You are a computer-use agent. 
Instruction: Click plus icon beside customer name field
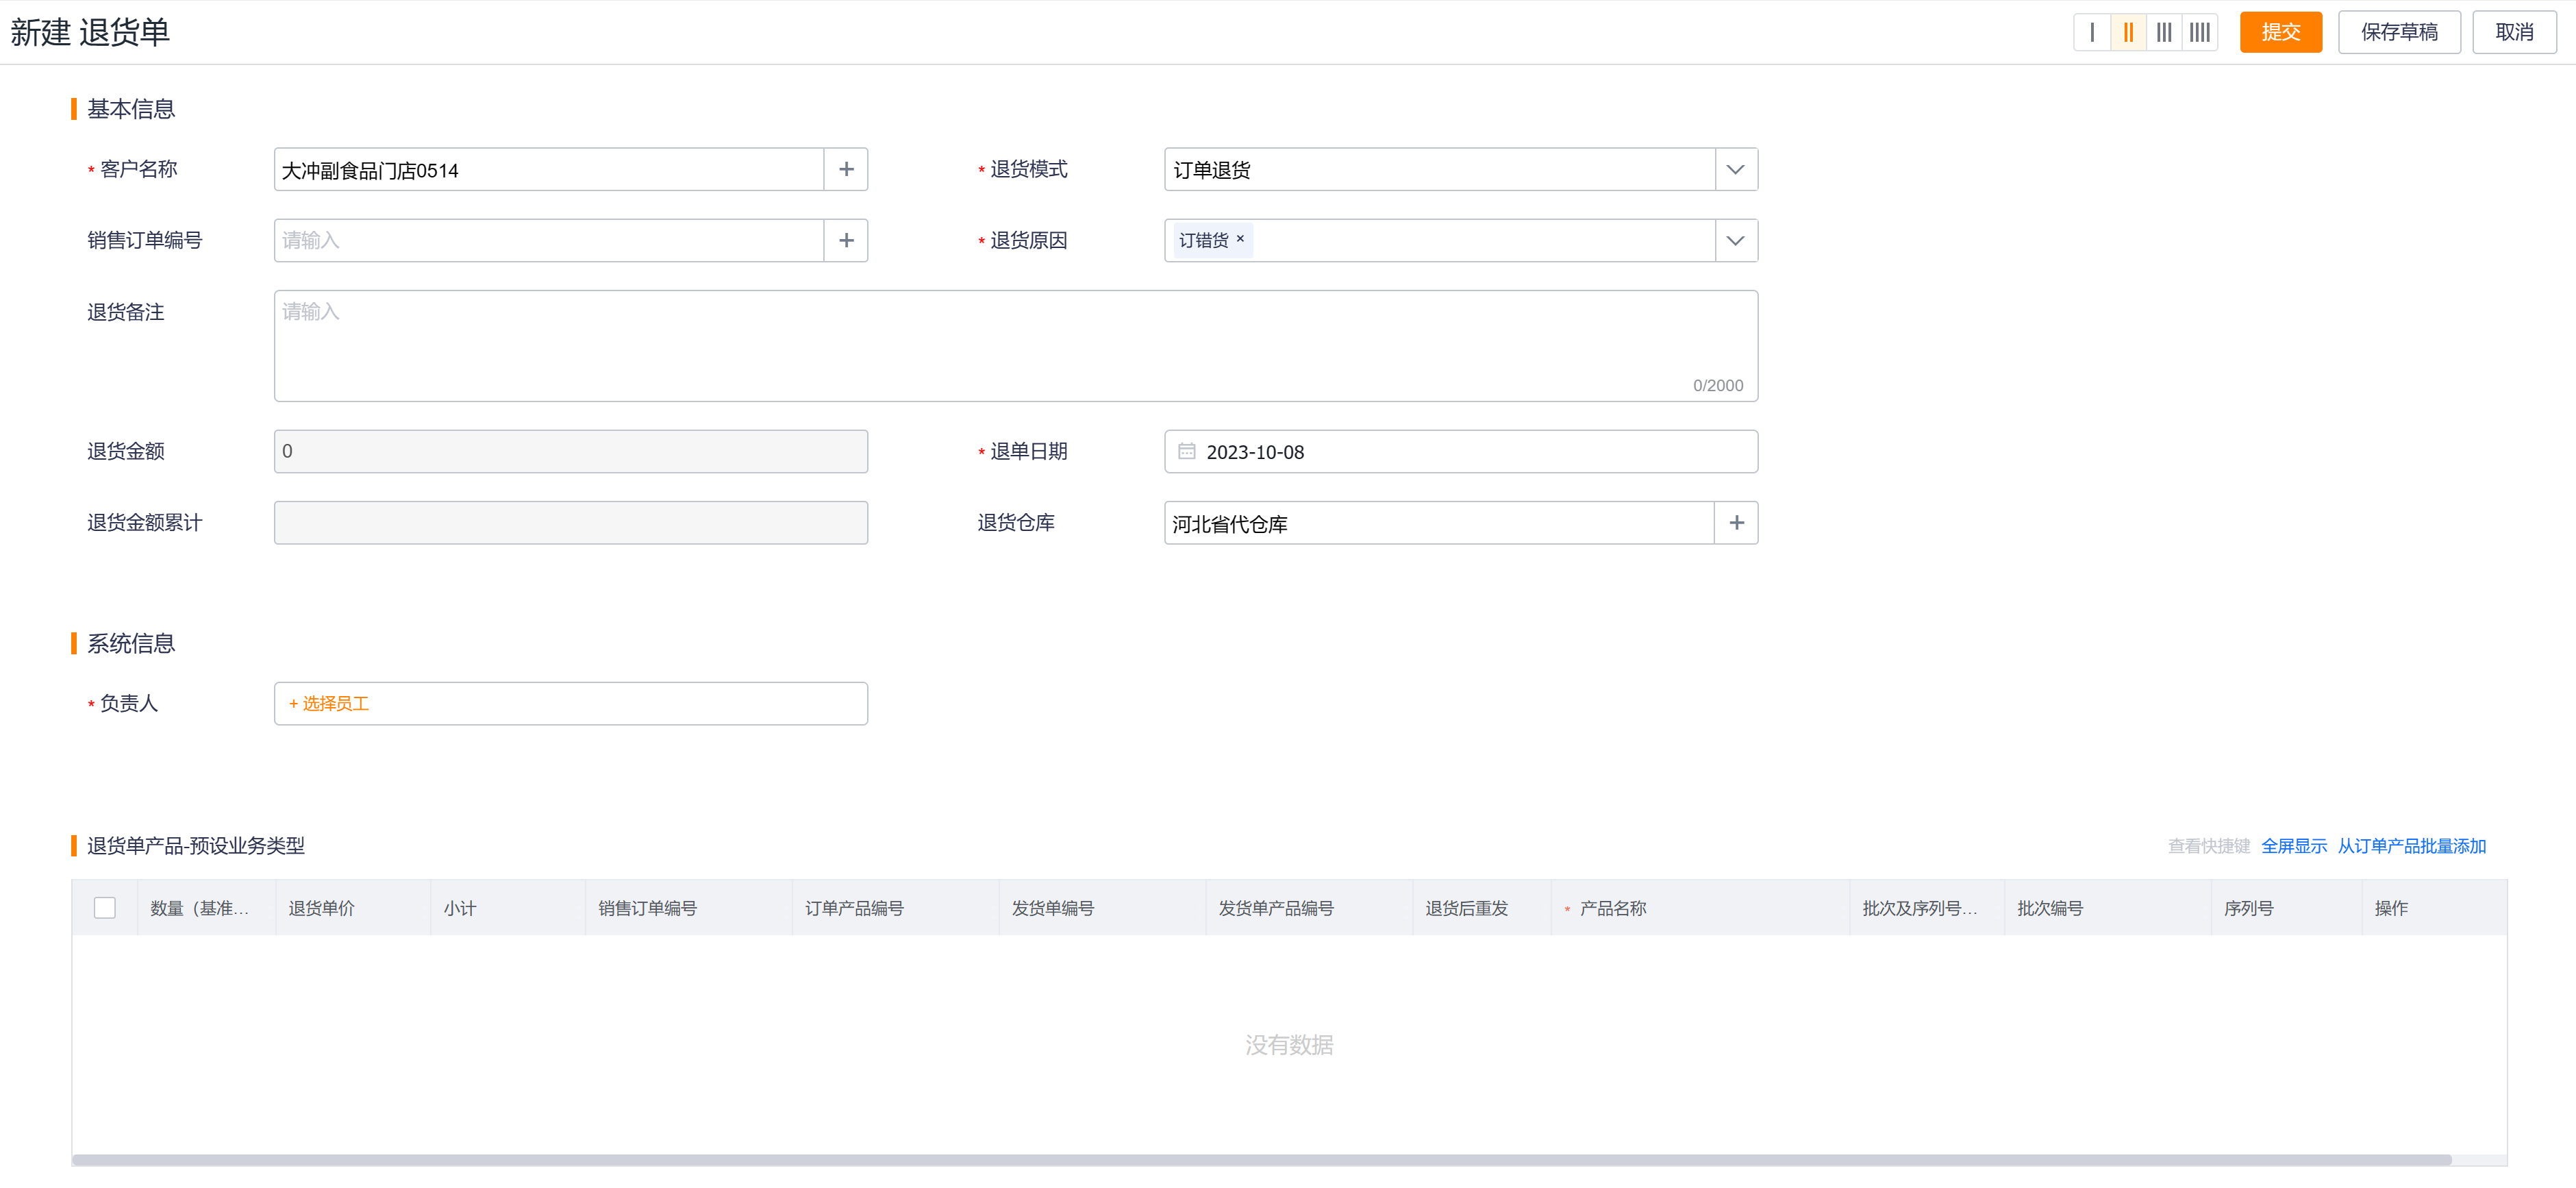[x=846, y=170]
